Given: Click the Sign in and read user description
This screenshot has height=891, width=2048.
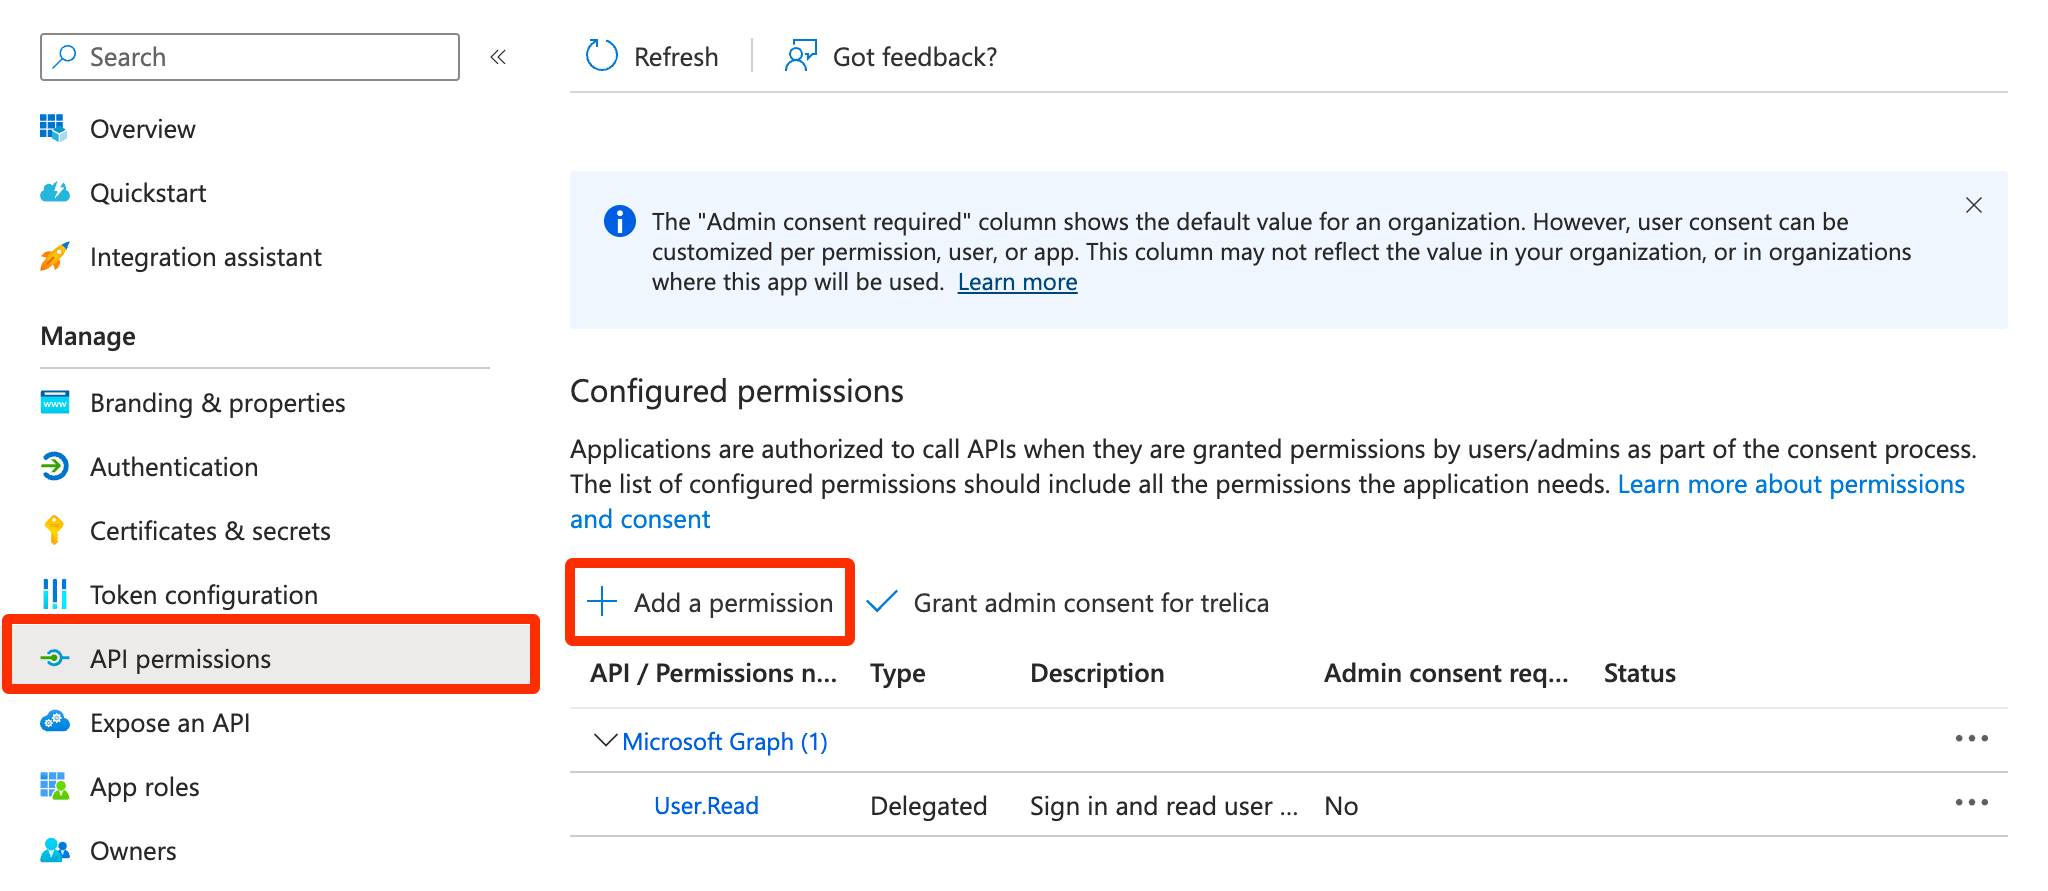Looking at the screenshot, I should tap(1164, 806).
